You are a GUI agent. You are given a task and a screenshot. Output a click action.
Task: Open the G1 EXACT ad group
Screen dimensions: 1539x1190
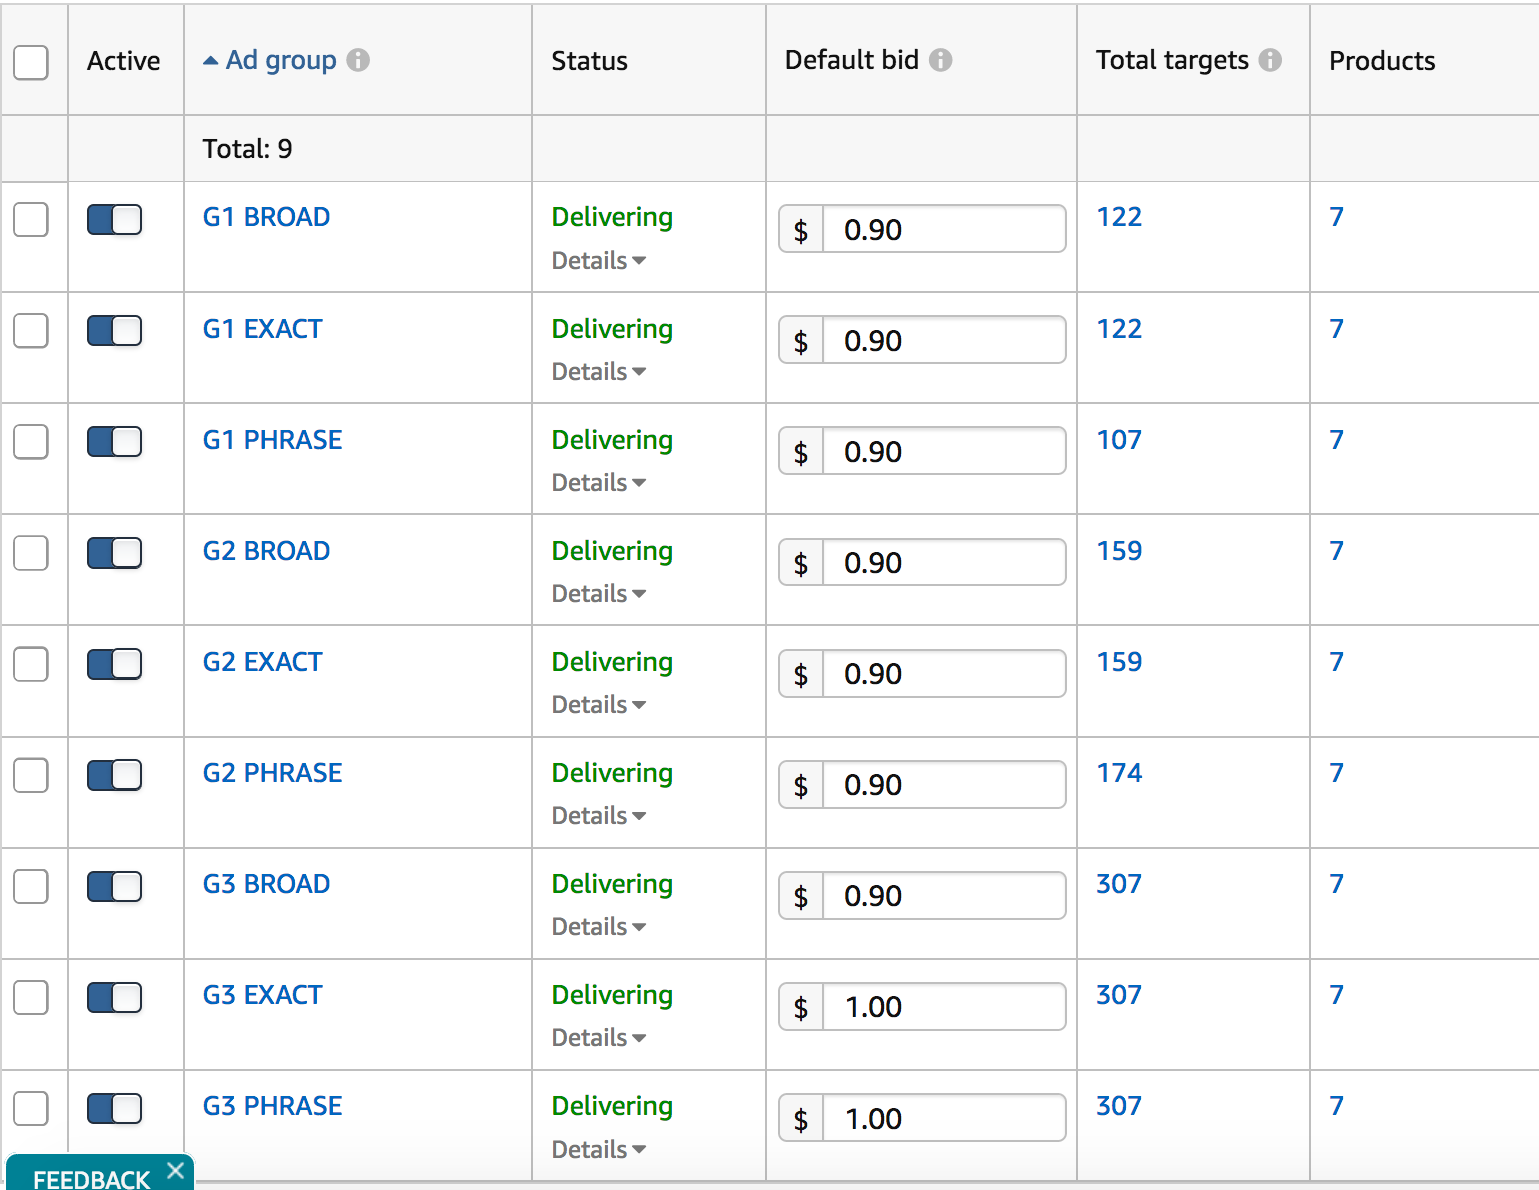click(262, 329)
